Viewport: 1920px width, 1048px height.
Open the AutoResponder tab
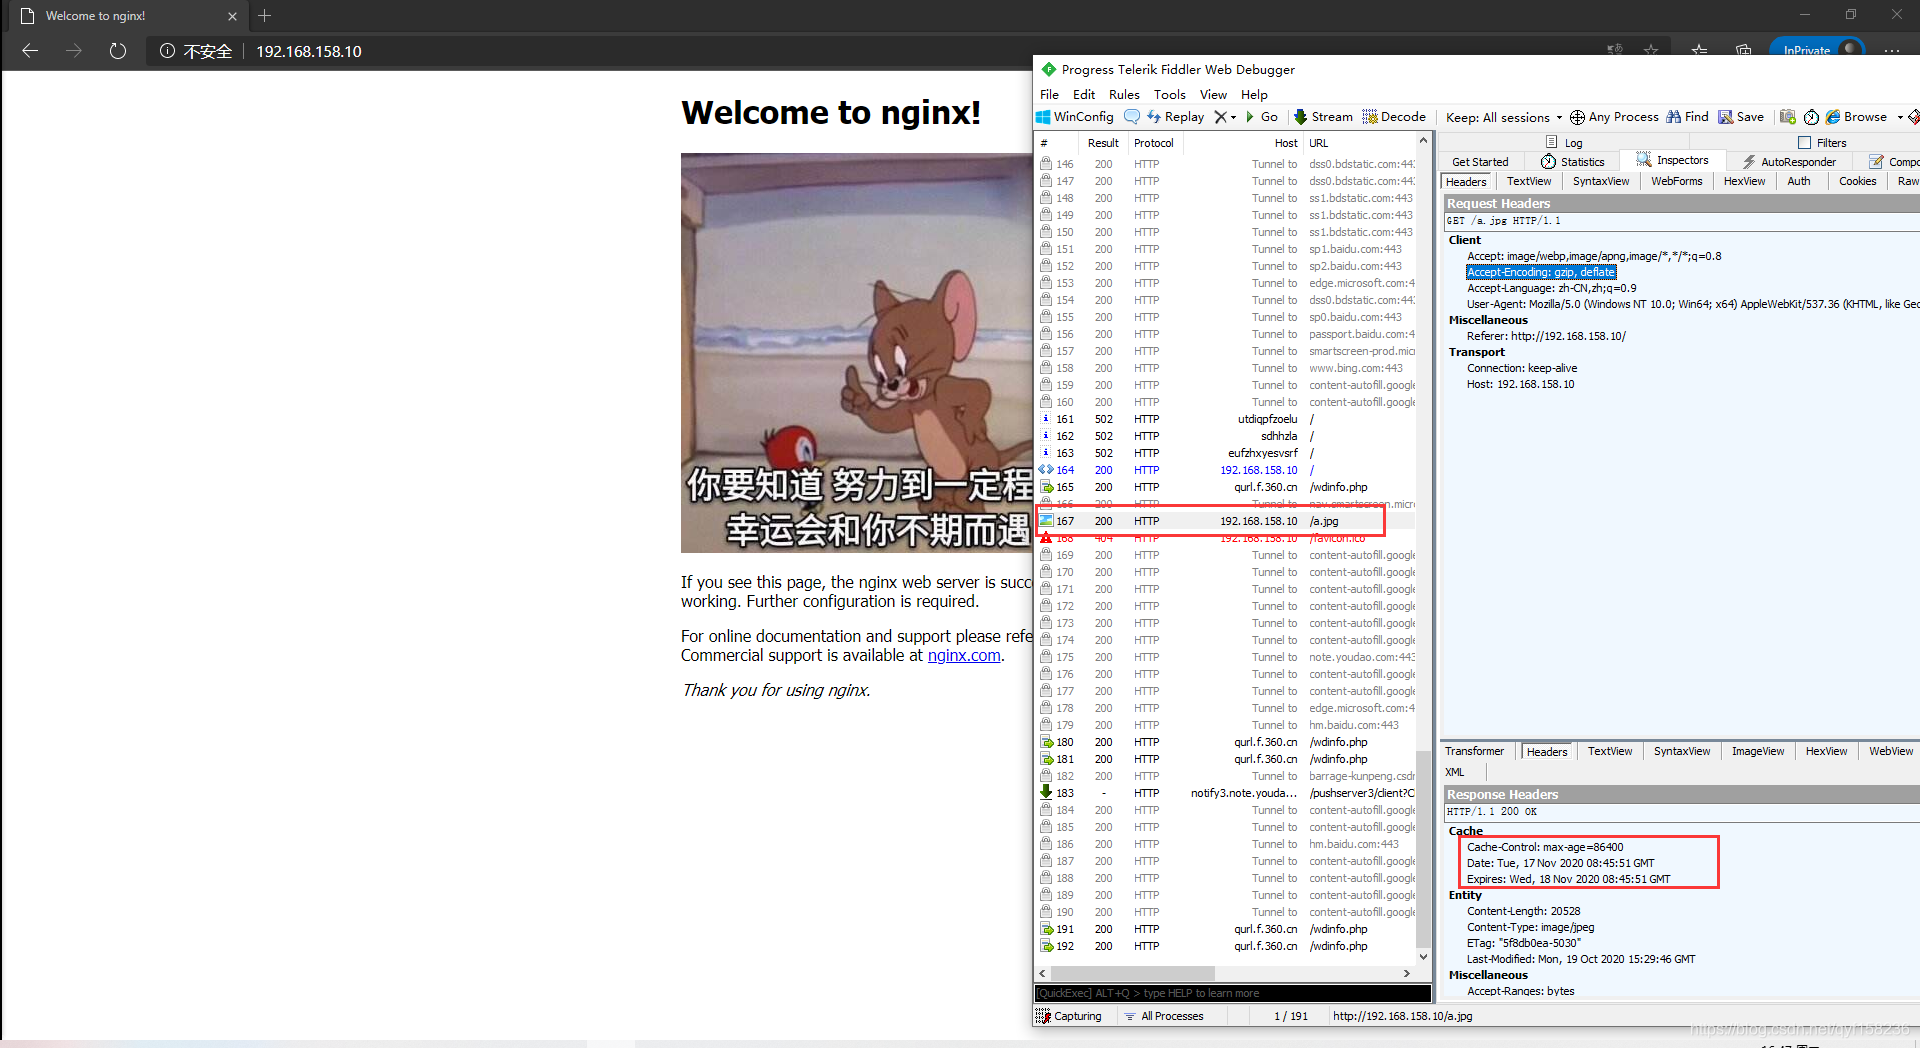(1789, 162)
